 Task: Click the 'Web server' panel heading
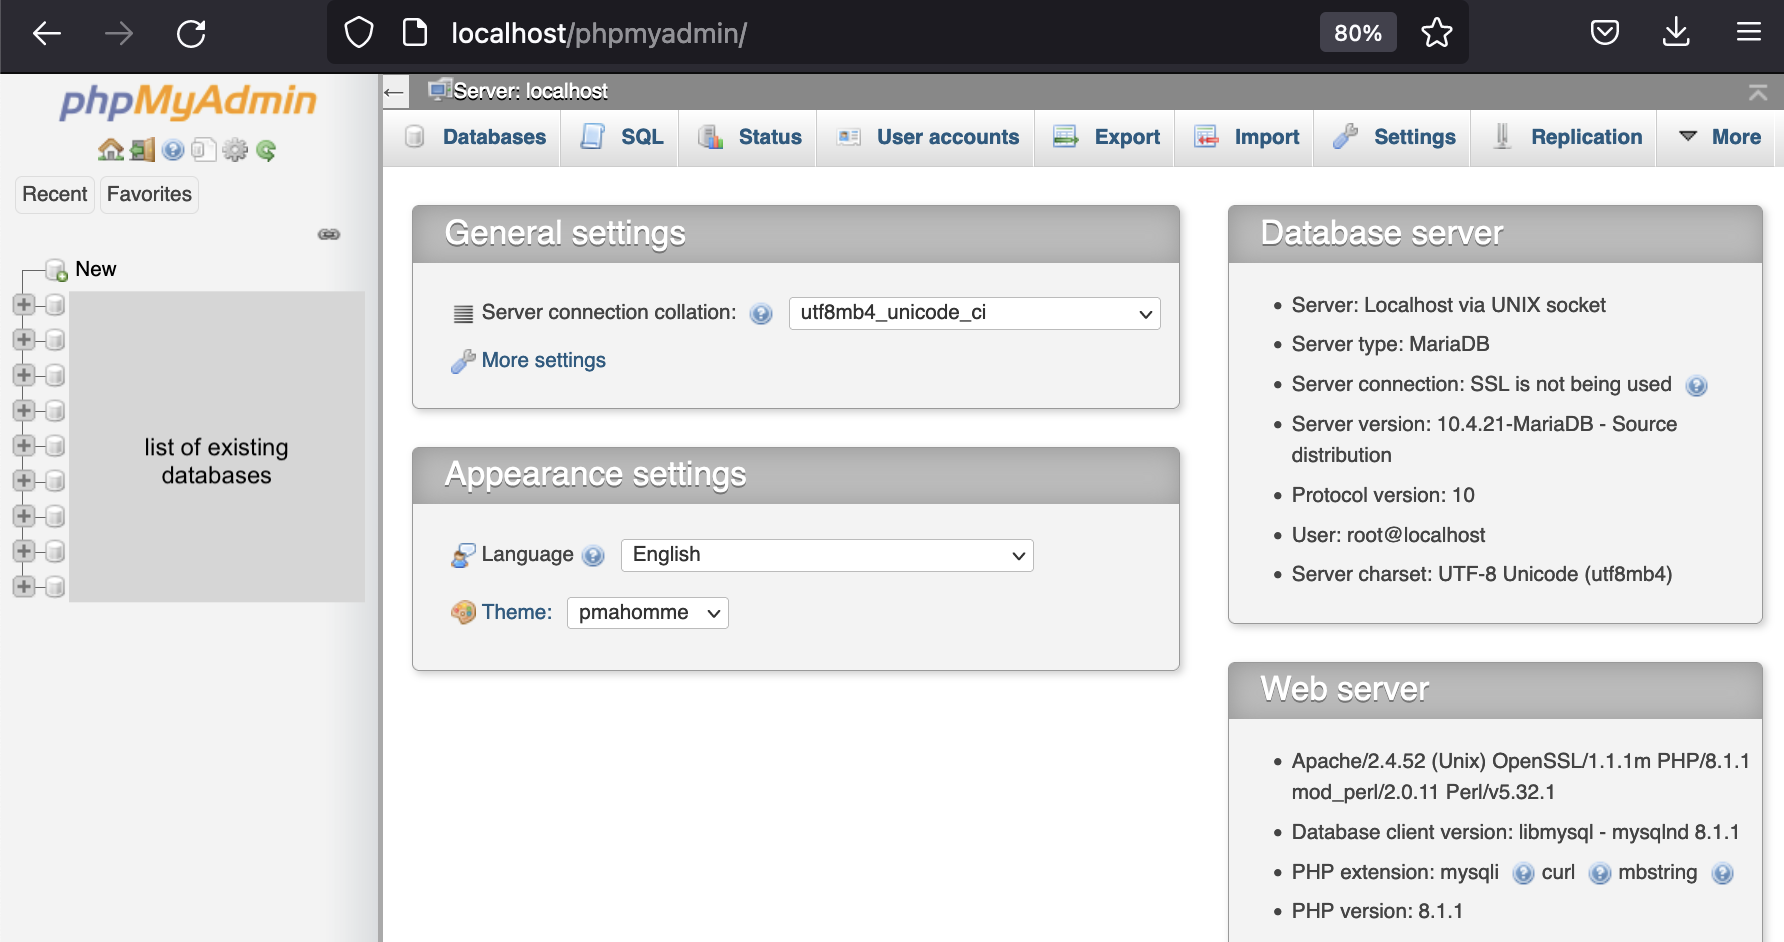(x=1344, y=689)
